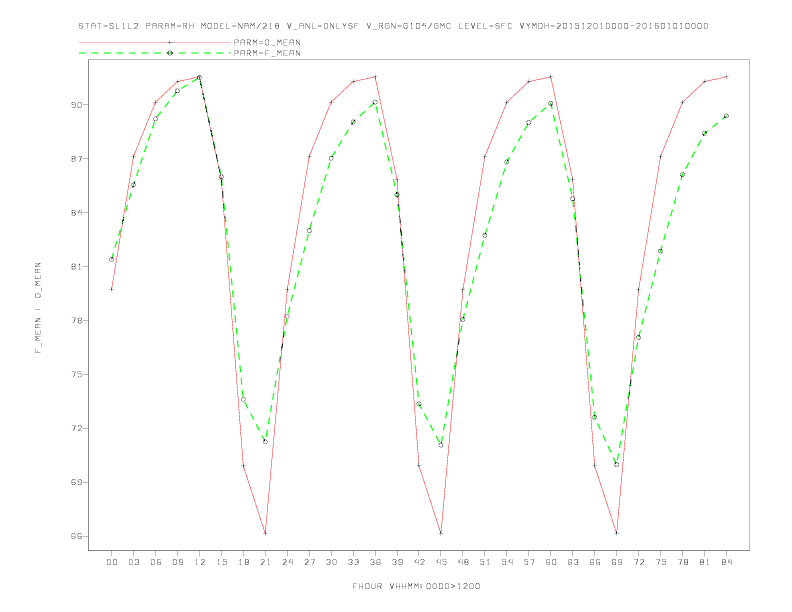This screenshot has width=792, height=612.
Task: Click the x-axis tick label 54
Action: 507,562
